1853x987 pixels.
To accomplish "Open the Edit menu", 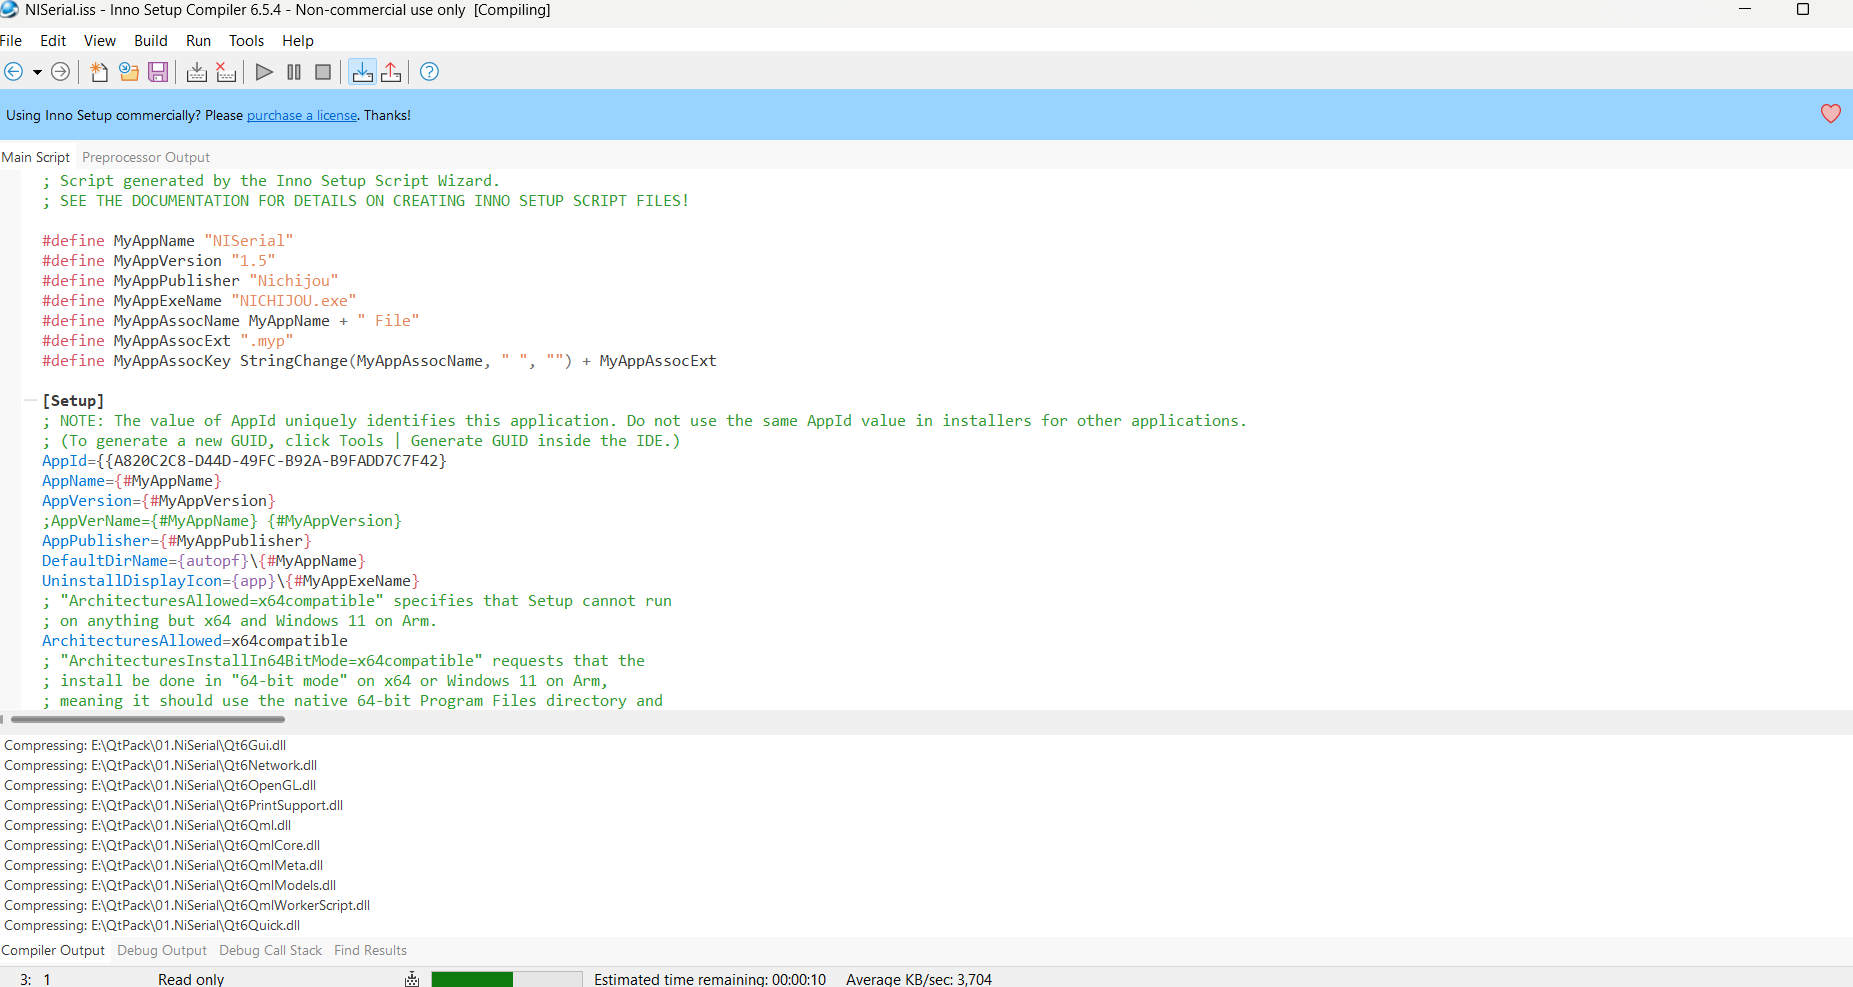I will click(x=53, y=41).
